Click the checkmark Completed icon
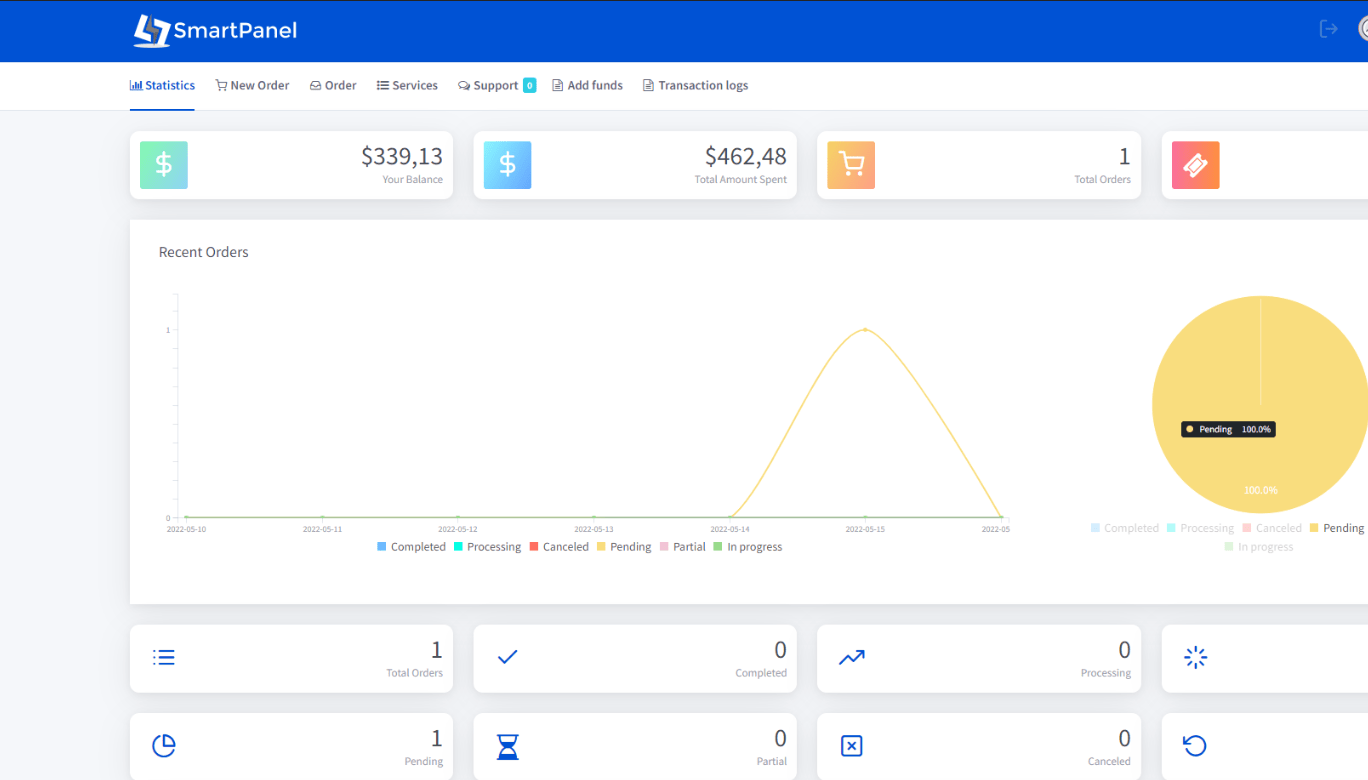This screenshot has height=780, width=1368. tap(508, 658)
